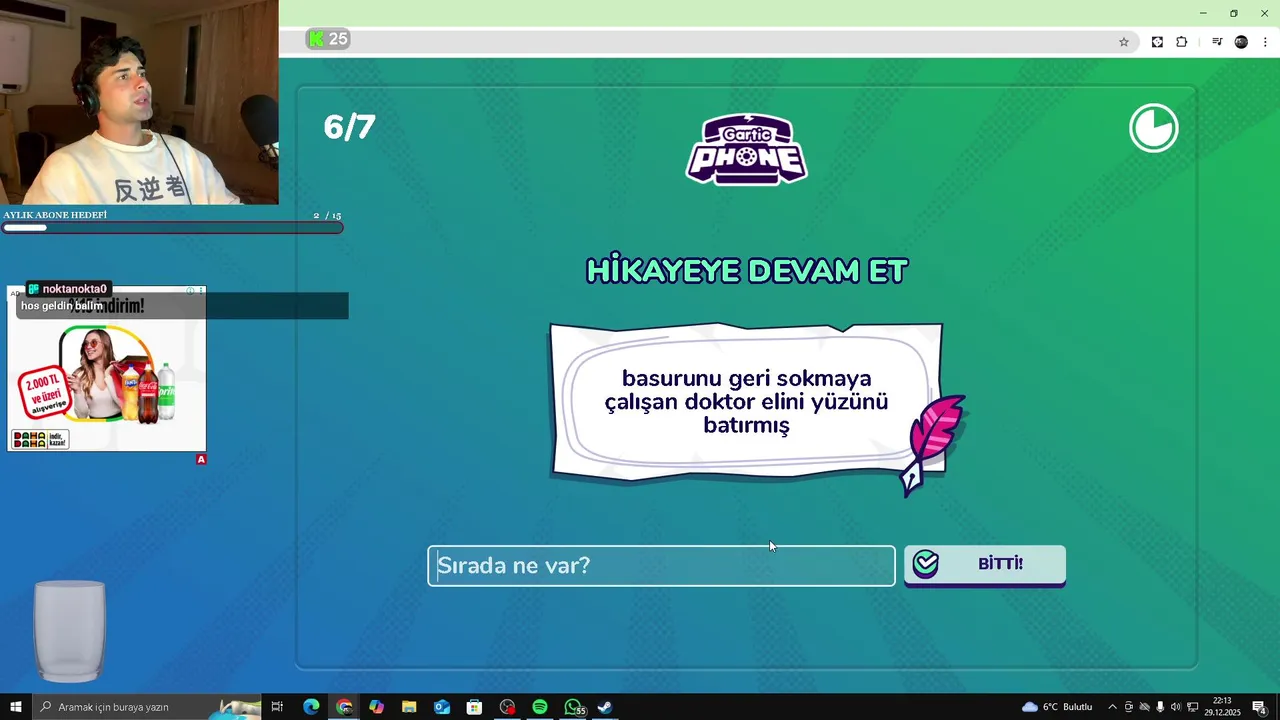Click the streamer webcam overlay
The width and height of the screenshot is (1280, 720).
tap(139, 102)
